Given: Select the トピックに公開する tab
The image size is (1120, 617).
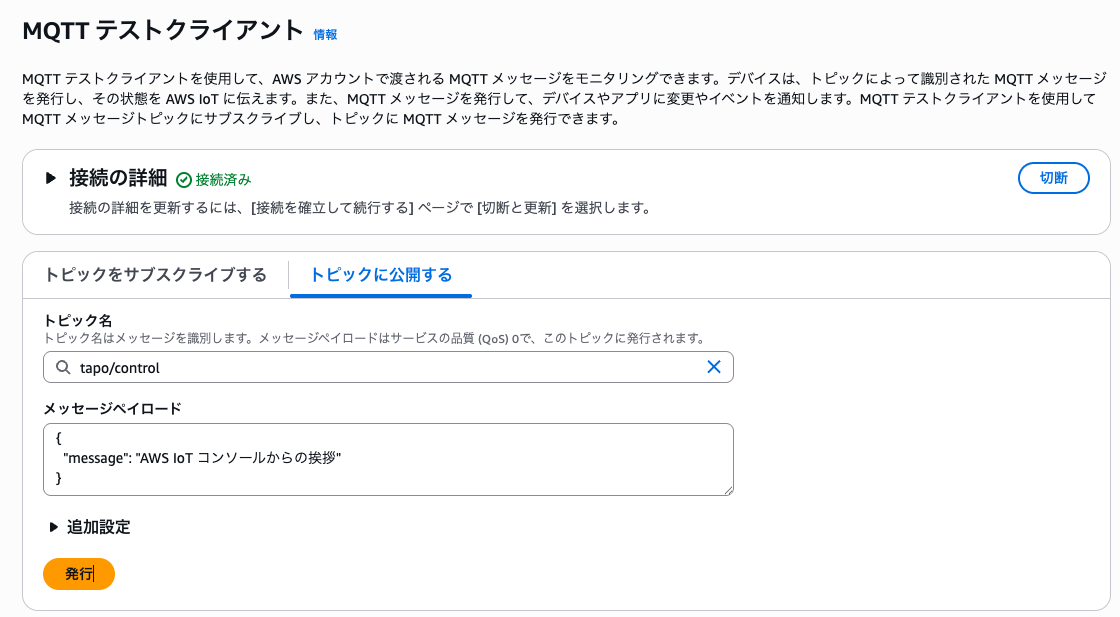Looking at the screenshot, I should [x=380, y=275].
